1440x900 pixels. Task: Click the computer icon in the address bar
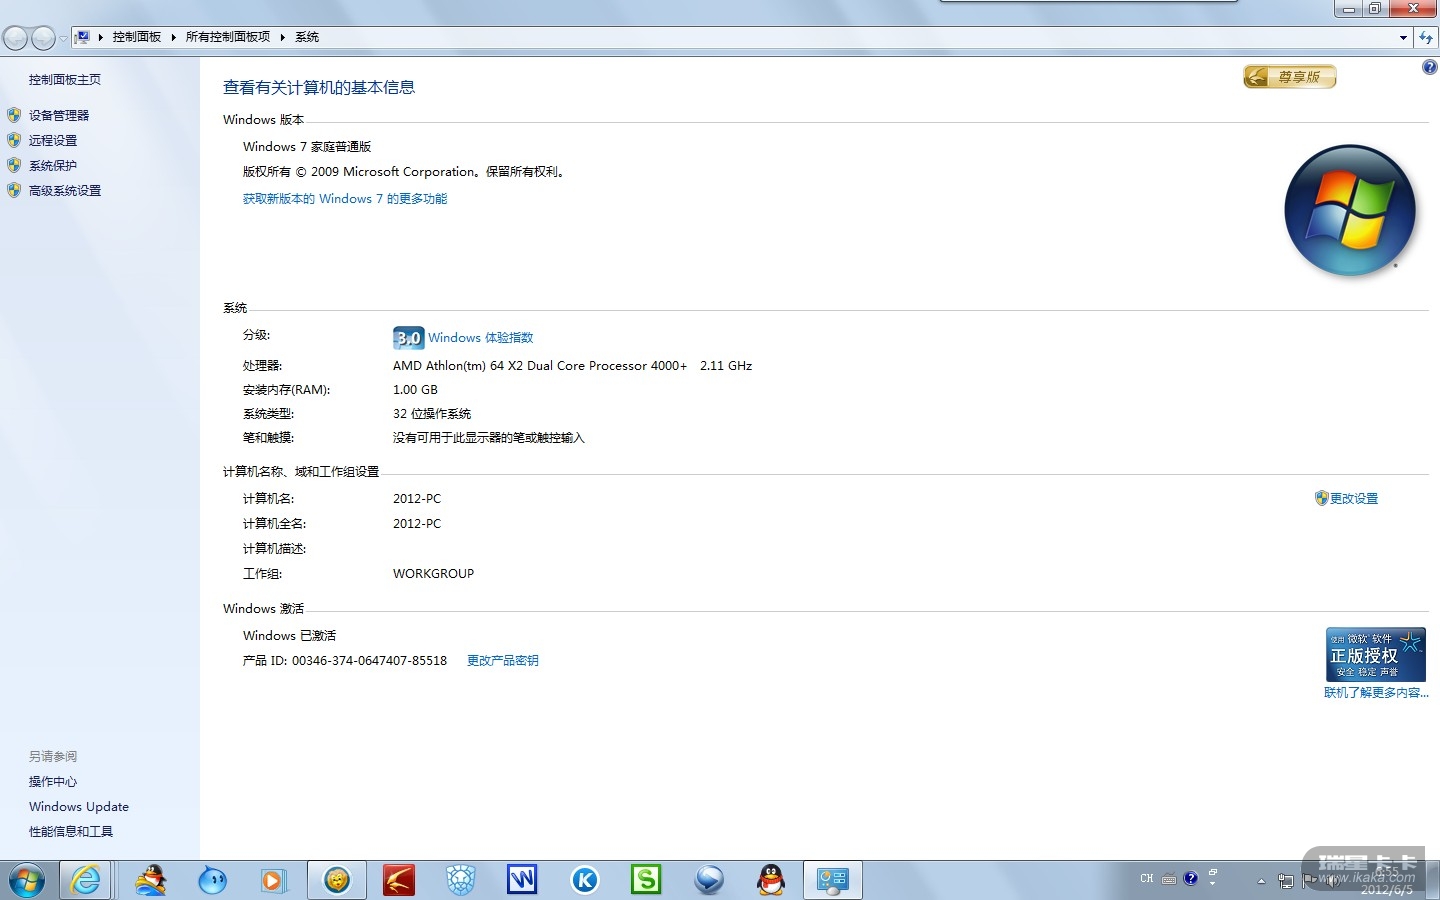pyautogui.click(x=83, y=37)
